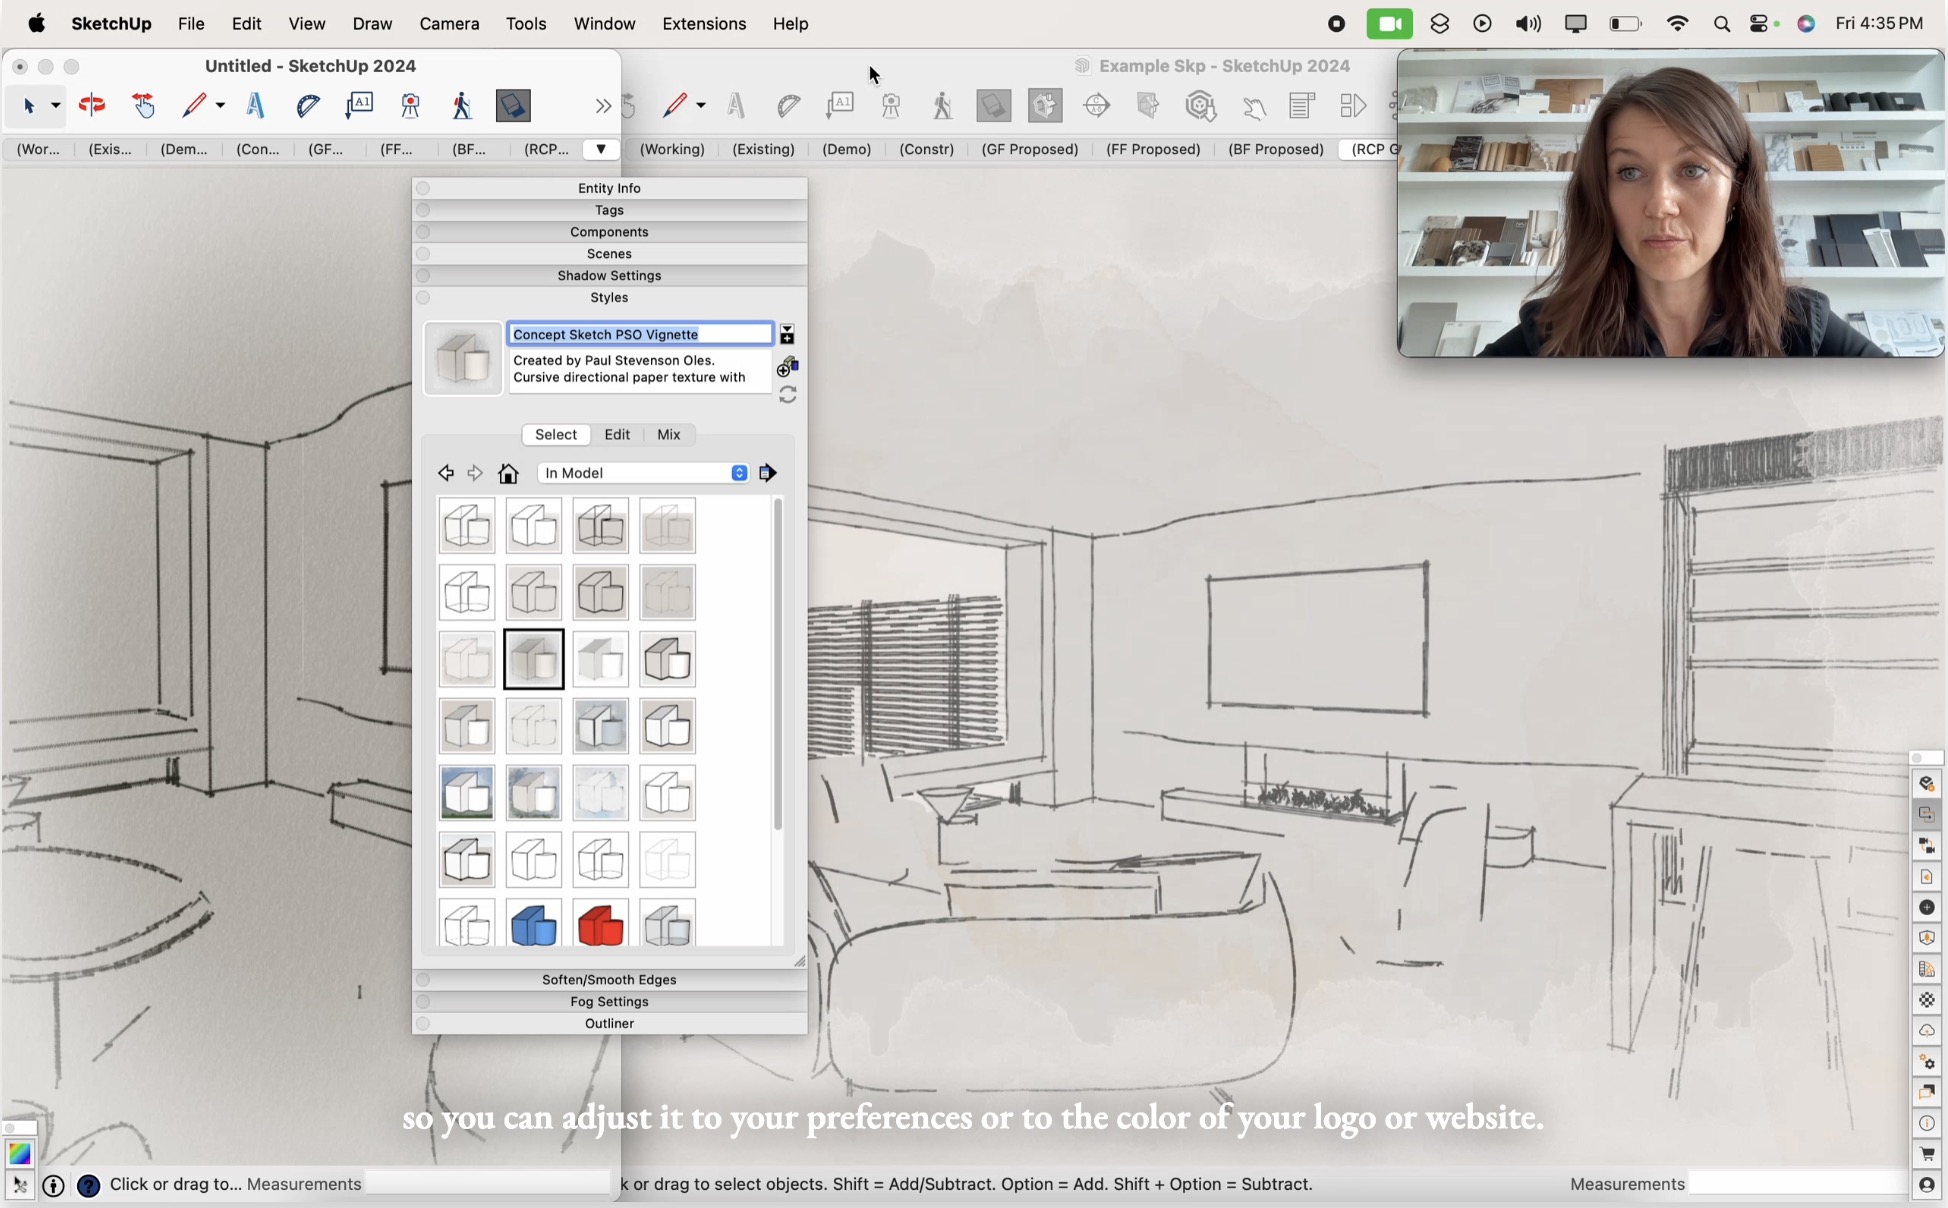
Task: Select the blue style thumbnail
Action: (534, 925)
